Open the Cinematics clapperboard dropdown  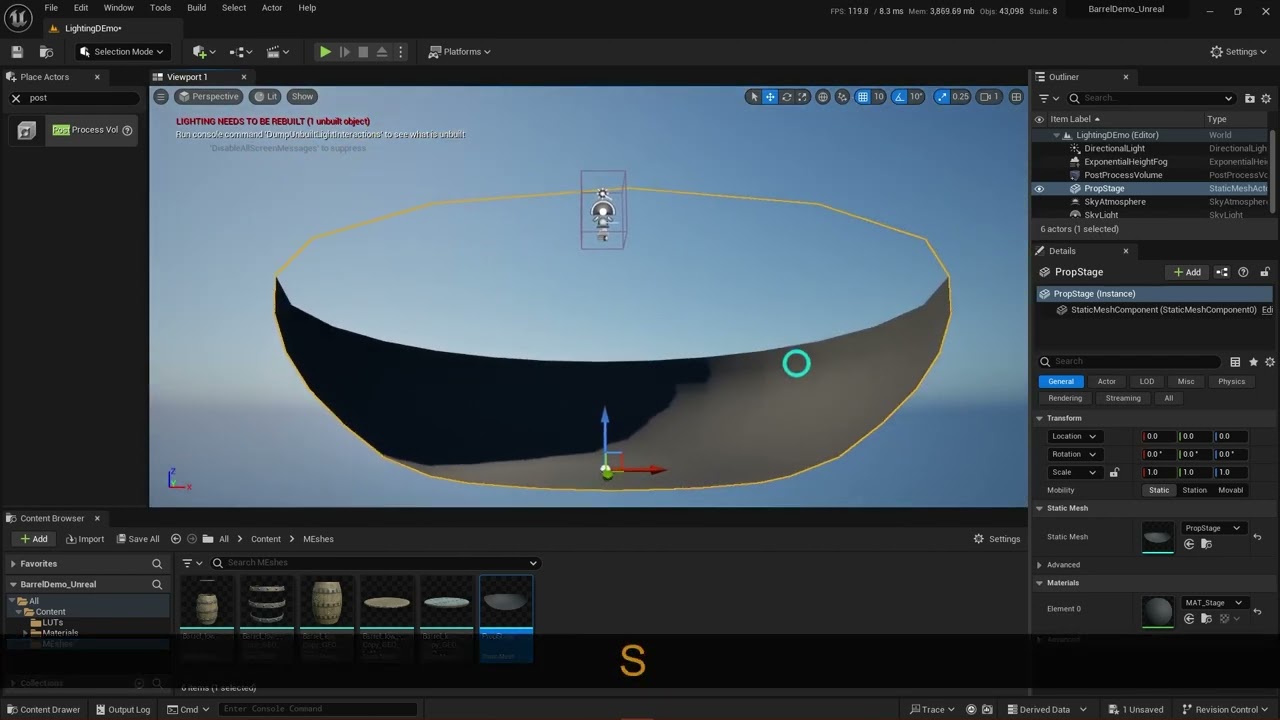click(277, 52)
